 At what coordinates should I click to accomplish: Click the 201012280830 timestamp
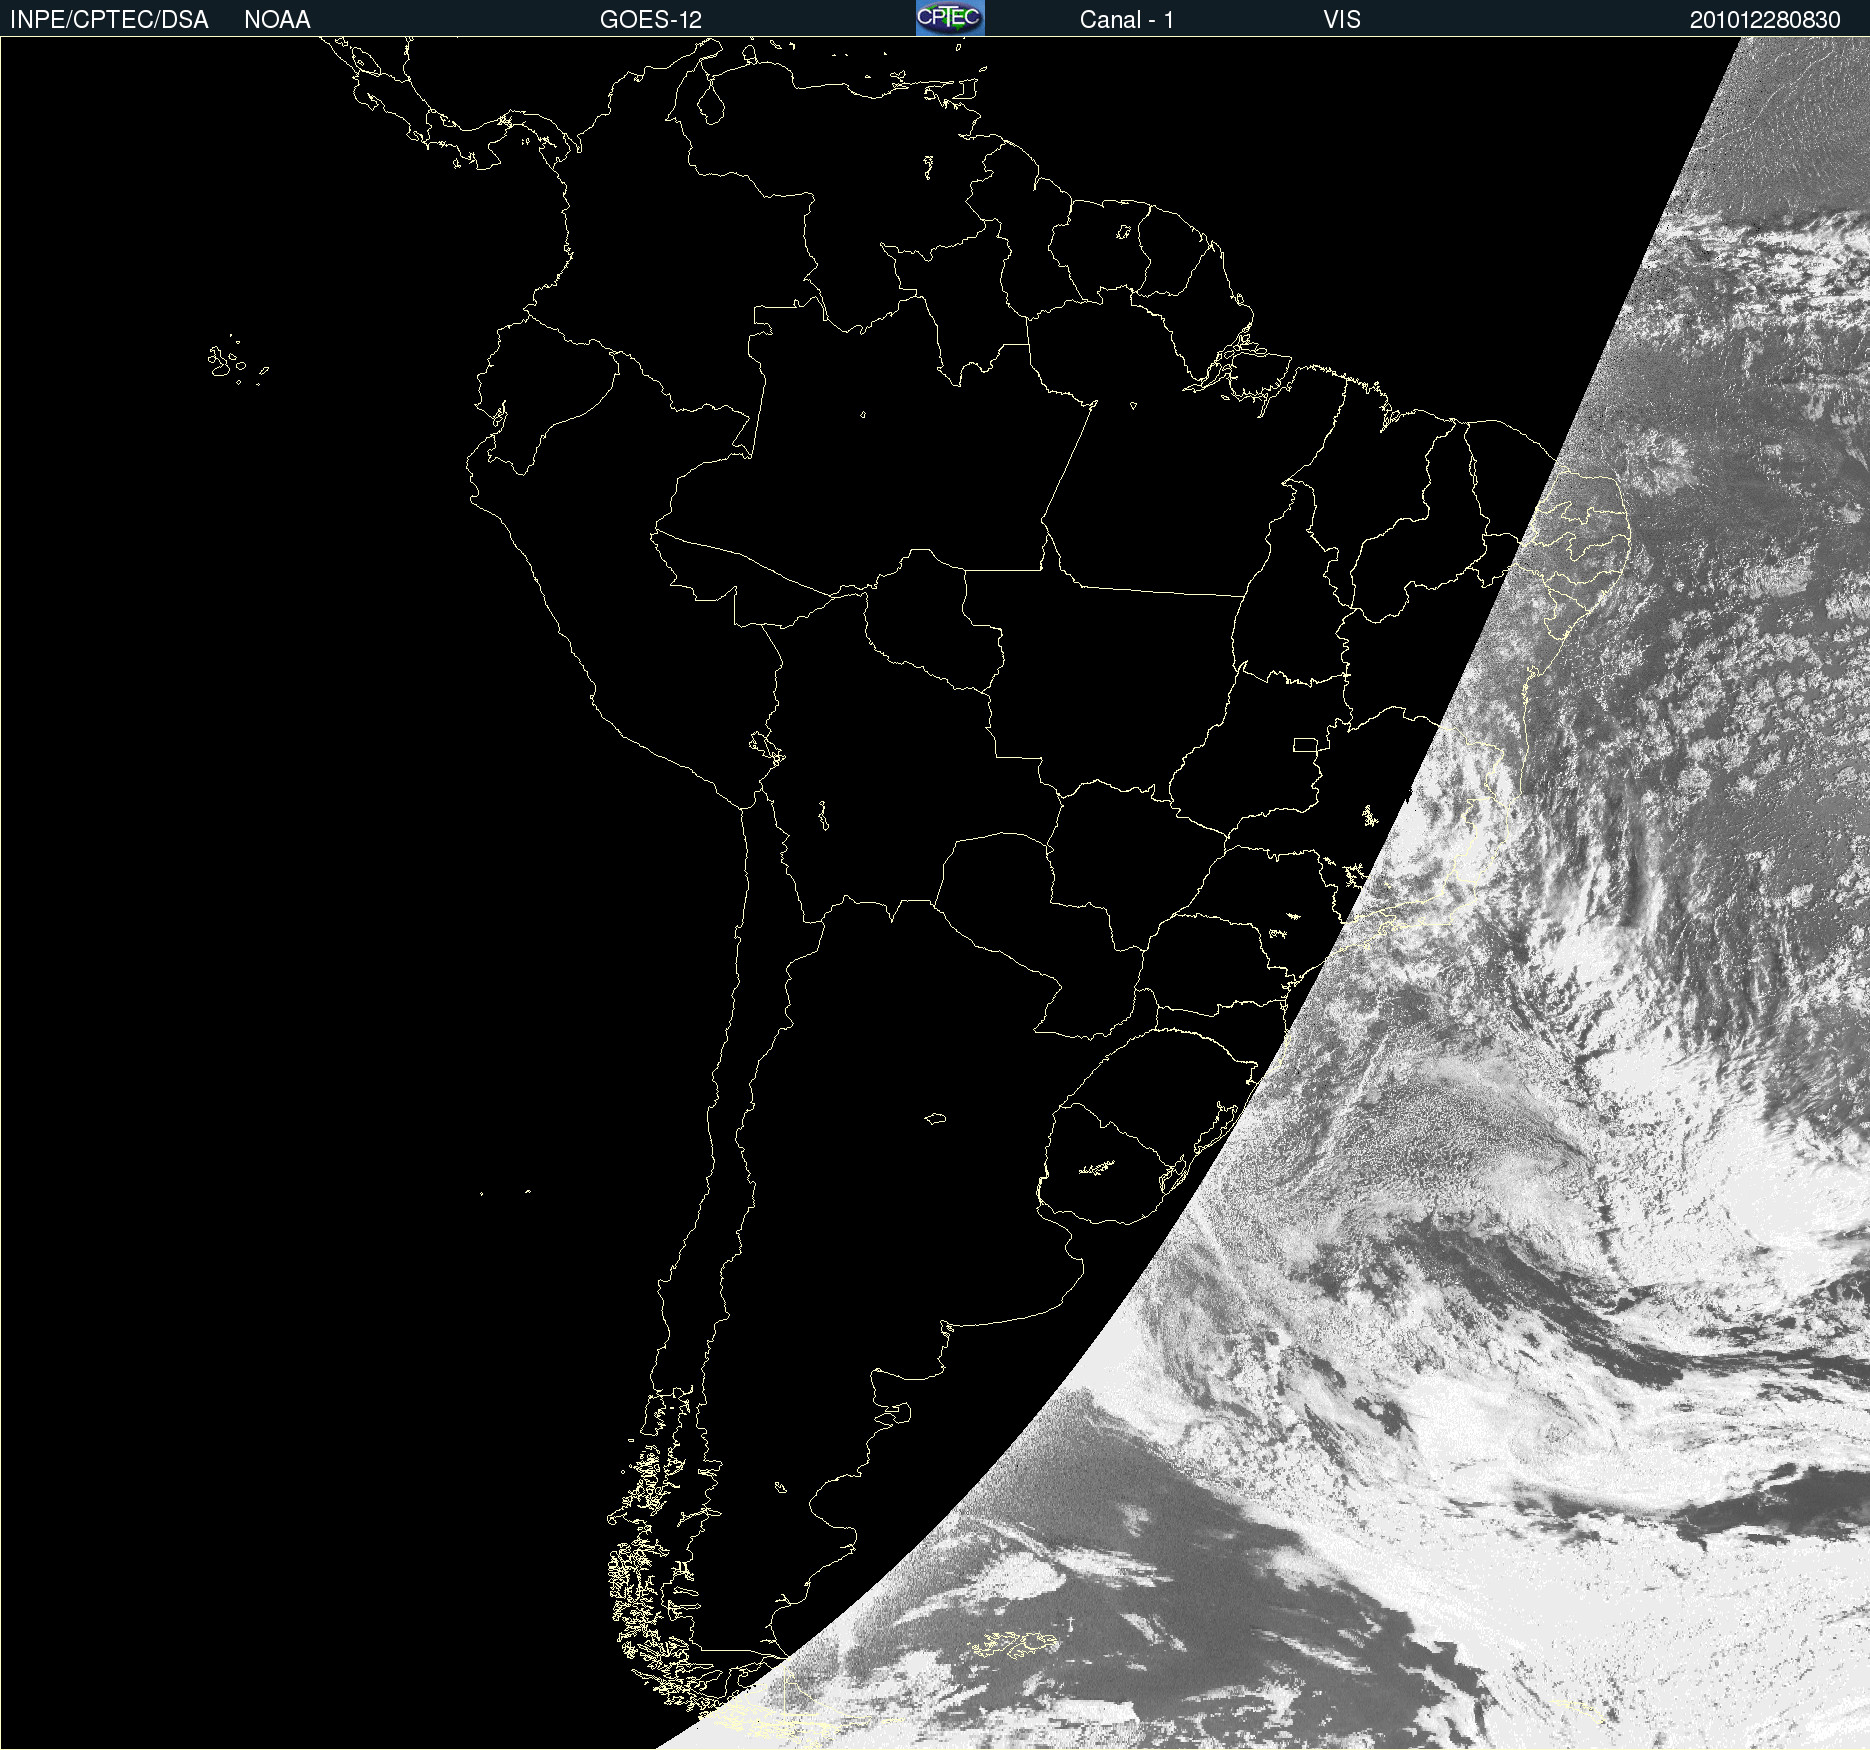1765,20
